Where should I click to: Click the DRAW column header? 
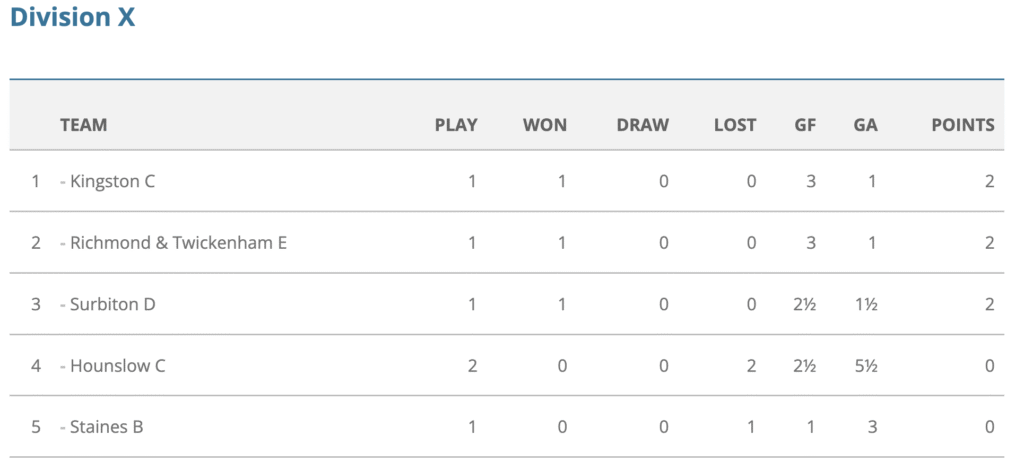(642, 125)
